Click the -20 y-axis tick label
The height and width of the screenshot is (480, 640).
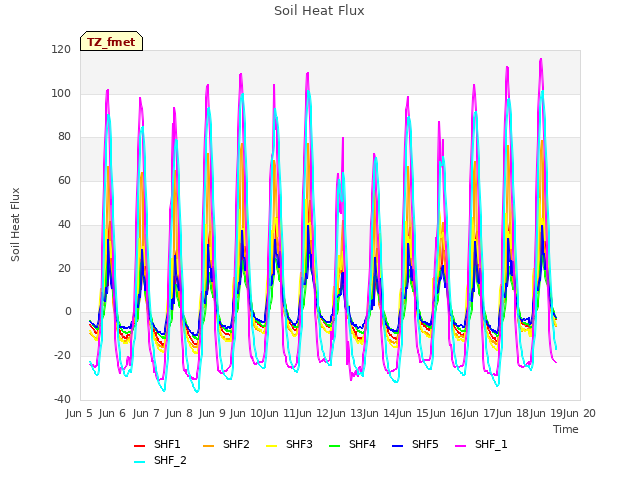(x=62, y=356)
